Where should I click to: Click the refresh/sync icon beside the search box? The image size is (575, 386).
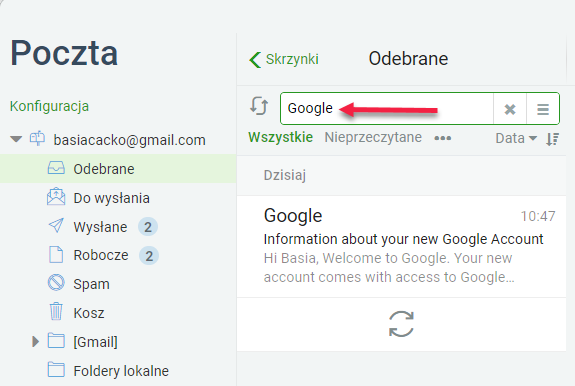[259, 106]
